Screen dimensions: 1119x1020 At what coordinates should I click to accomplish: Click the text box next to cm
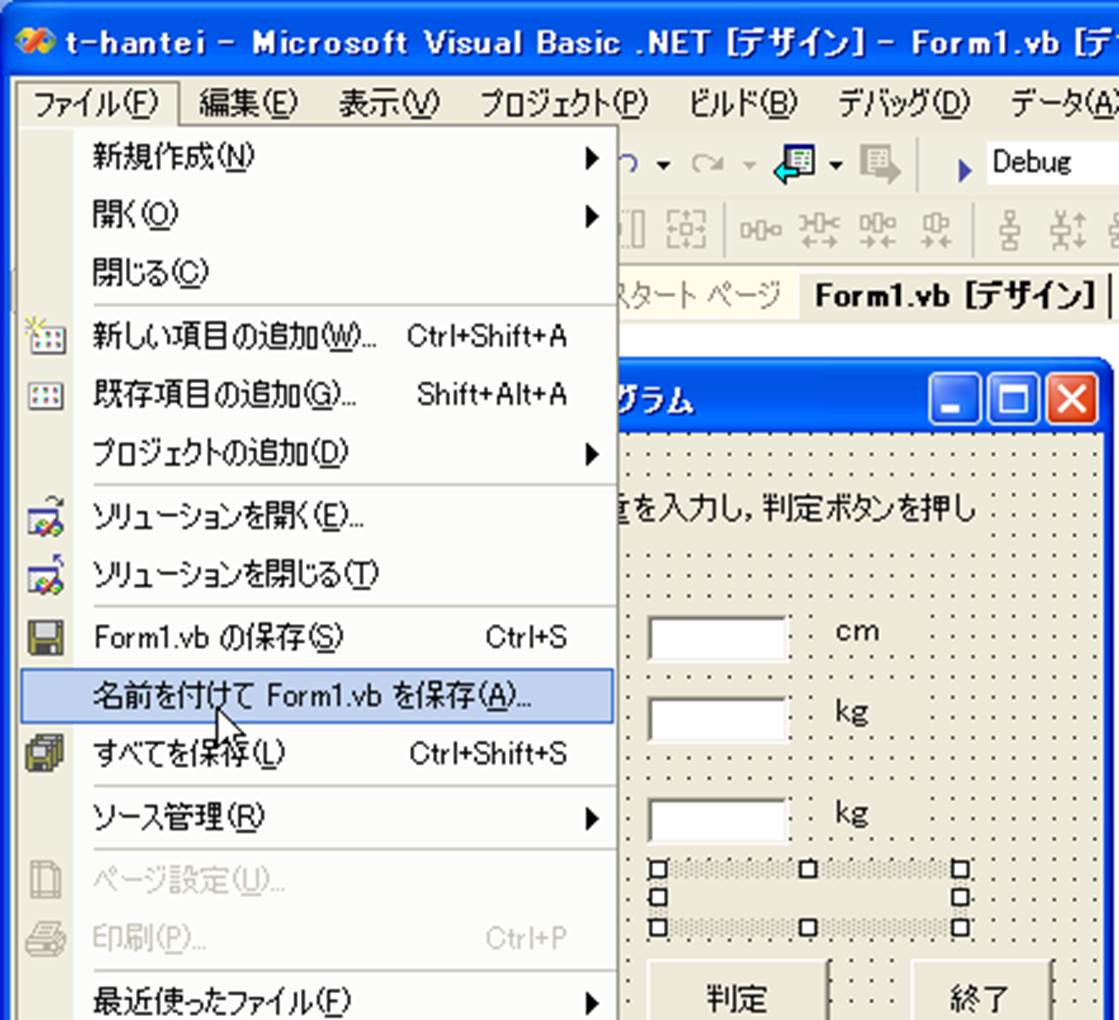point(718,638)
